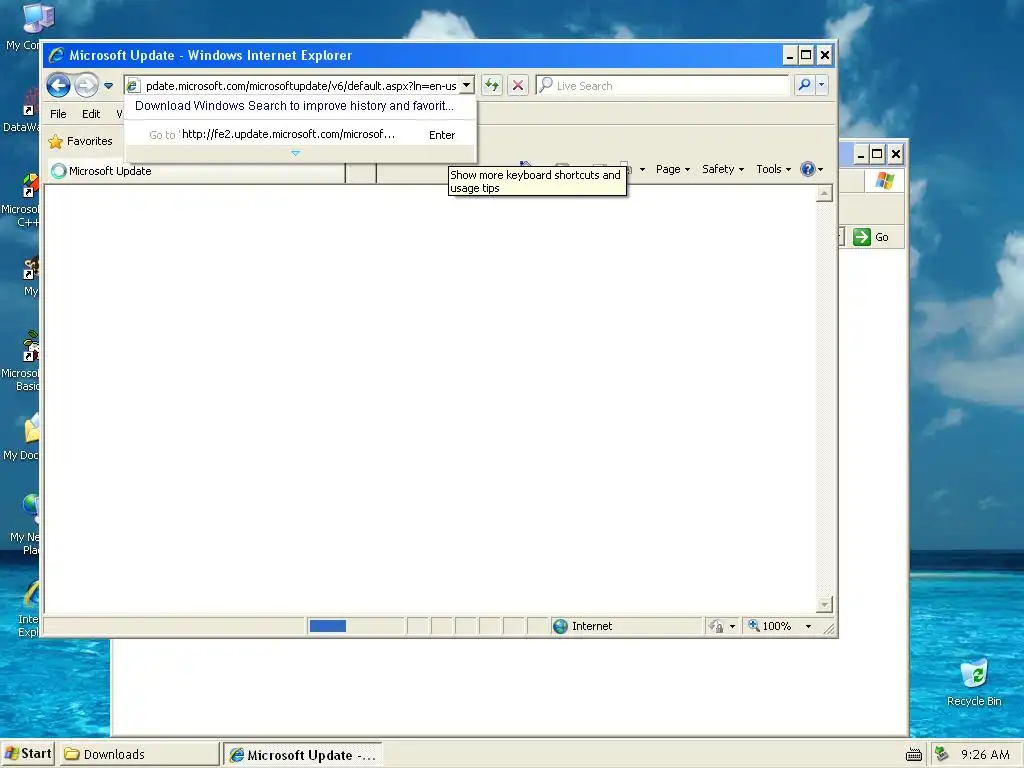Open the search provider options dropdown
The width and height of the screenshot is (1024, 768).
822,85
